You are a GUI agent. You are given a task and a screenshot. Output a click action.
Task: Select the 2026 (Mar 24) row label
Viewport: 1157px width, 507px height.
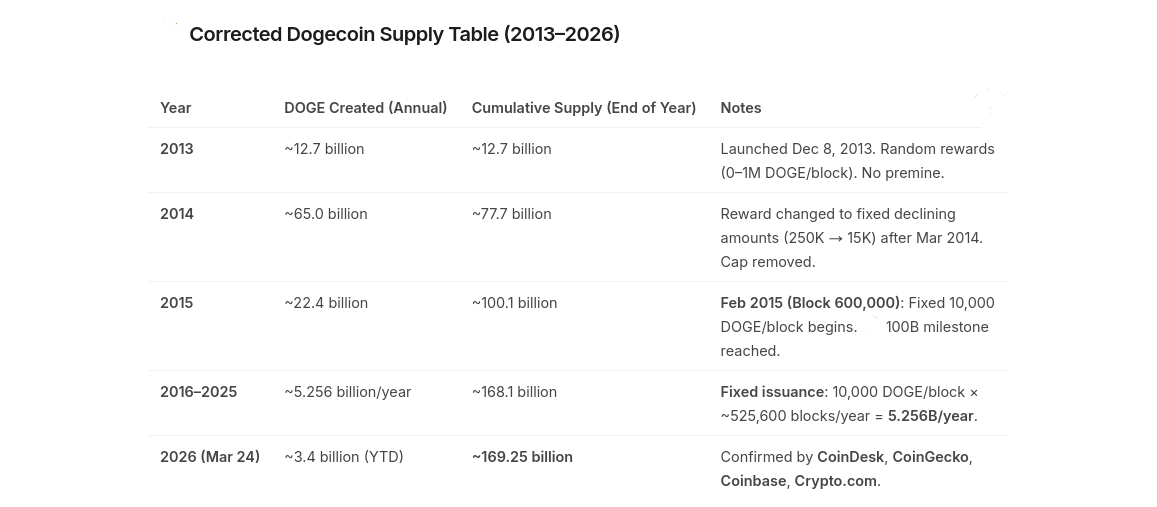(x=210, y=457)
